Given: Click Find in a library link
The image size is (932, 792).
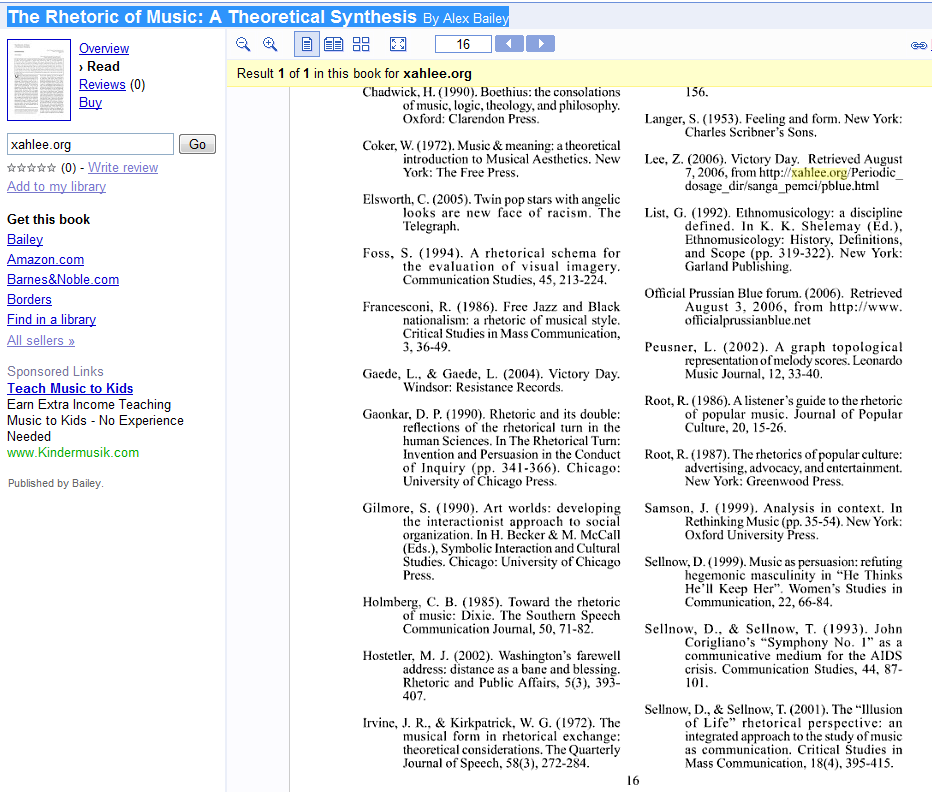Looking at the screenshot, I should (51, 319).
